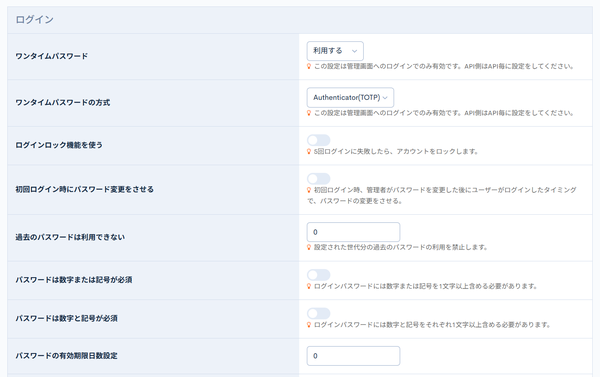Click the 過去のパスワードは利用できない label
Screen dimensions: 600x377
[x=70, y=237]
